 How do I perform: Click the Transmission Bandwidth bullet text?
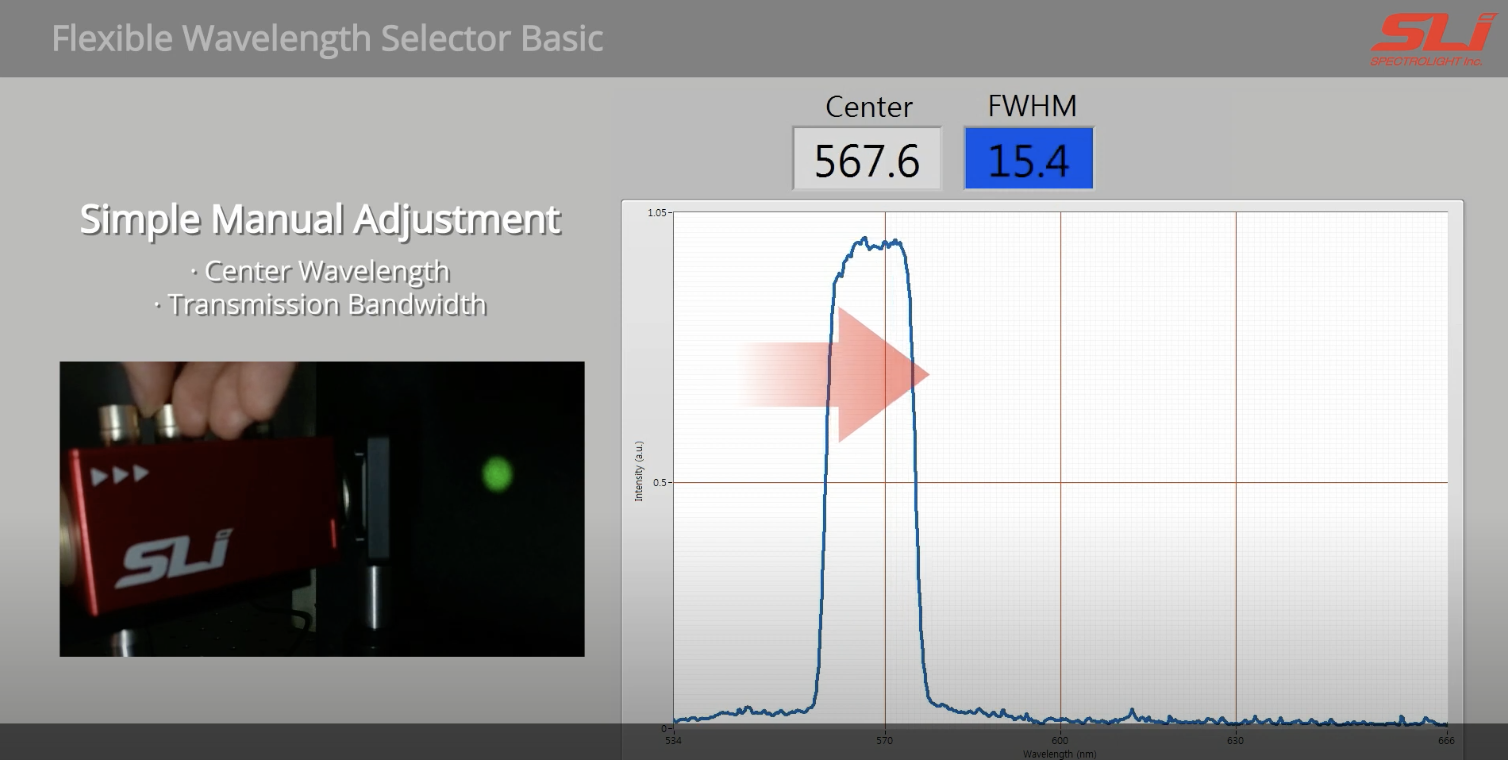pos(321,304)
